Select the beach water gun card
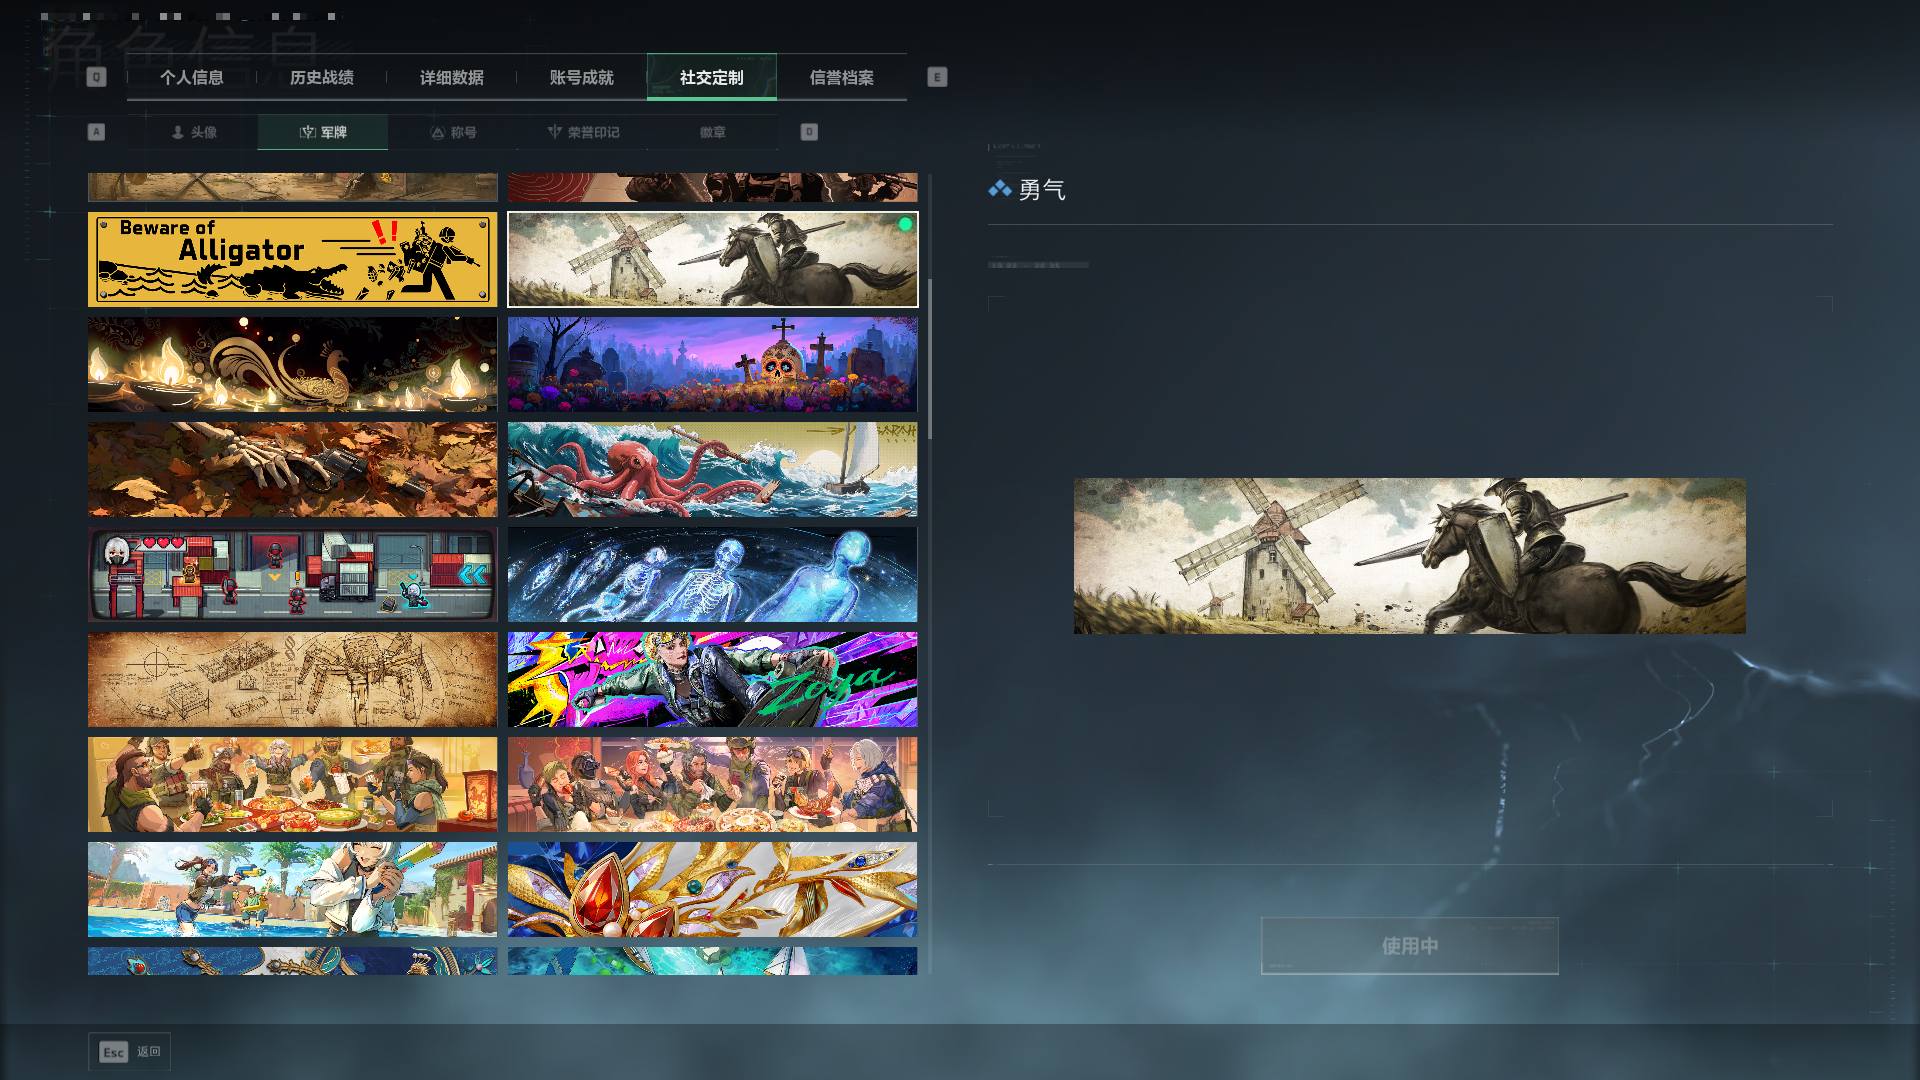This screenshot has height=1080, width=1920. pyautogui.click(x=292, y=889)
